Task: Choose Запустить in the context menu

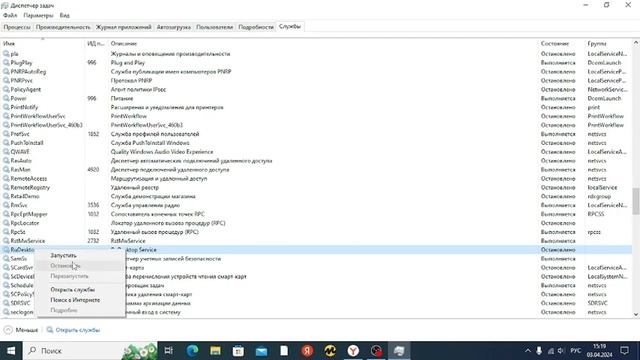Action: coord(63,255)
